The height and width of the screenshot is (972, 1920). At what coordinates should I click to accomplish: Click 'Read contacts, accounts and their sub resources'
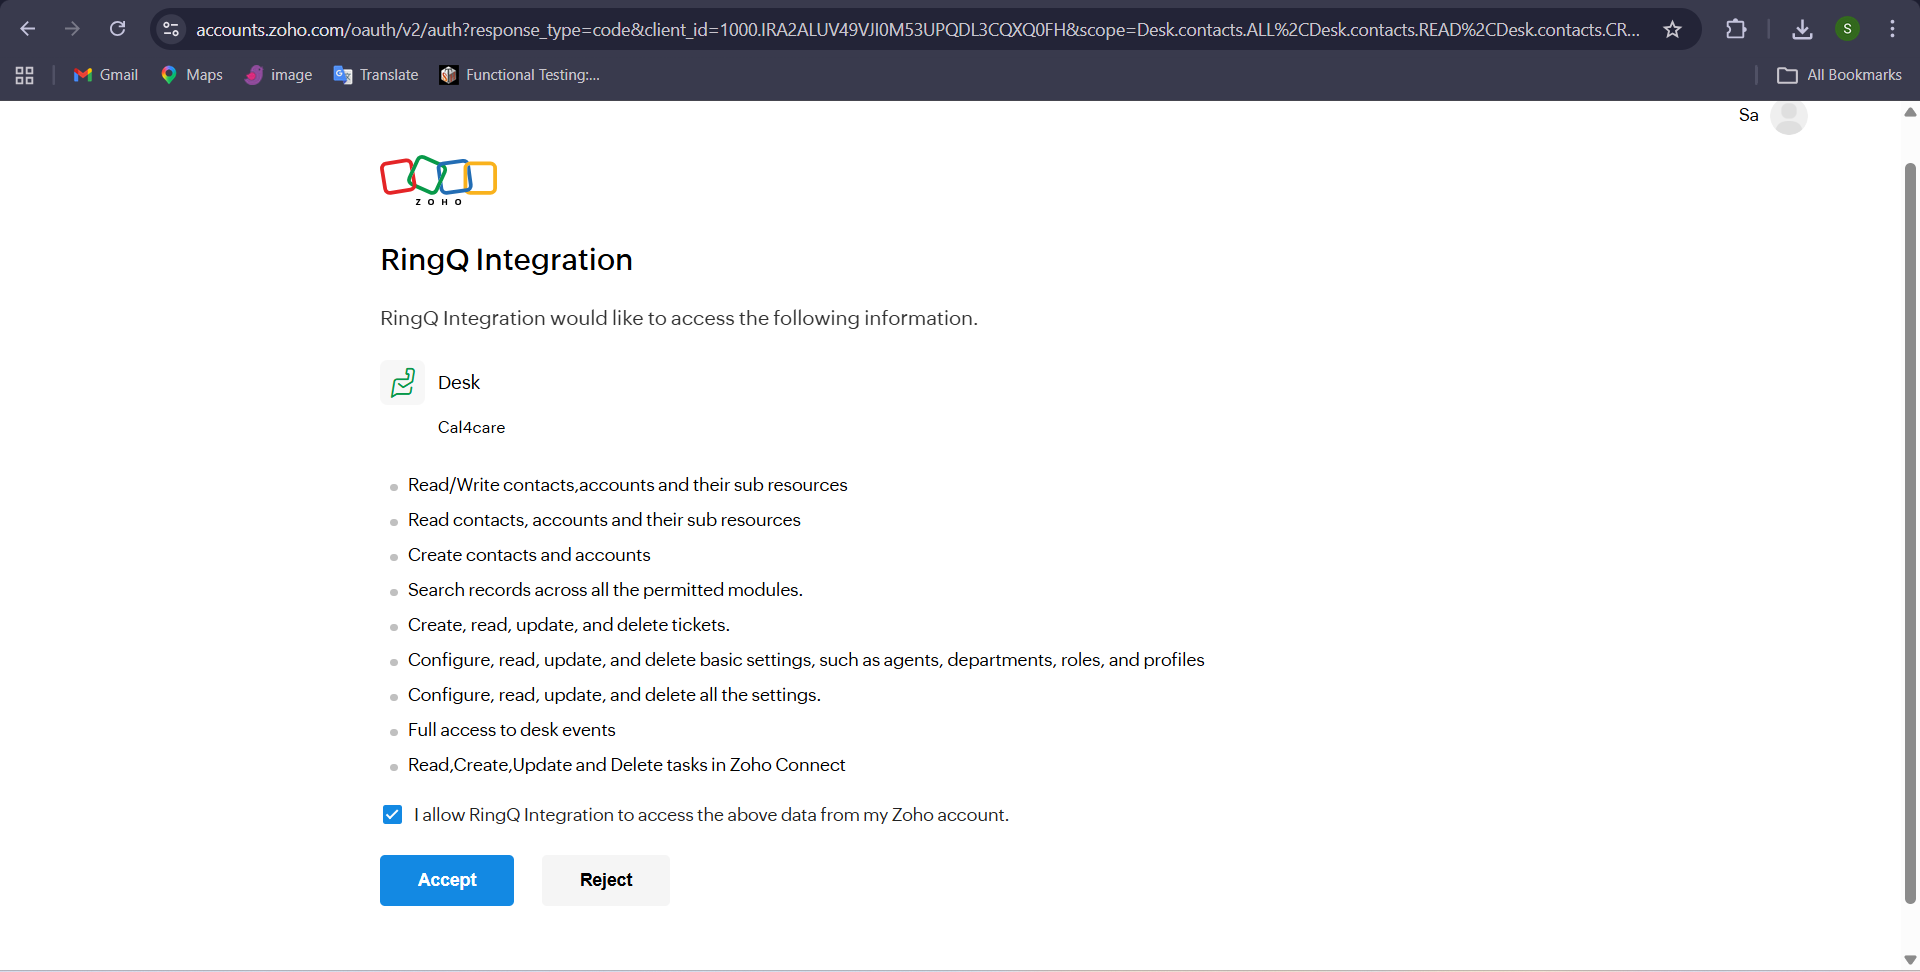tap(604, 520)
